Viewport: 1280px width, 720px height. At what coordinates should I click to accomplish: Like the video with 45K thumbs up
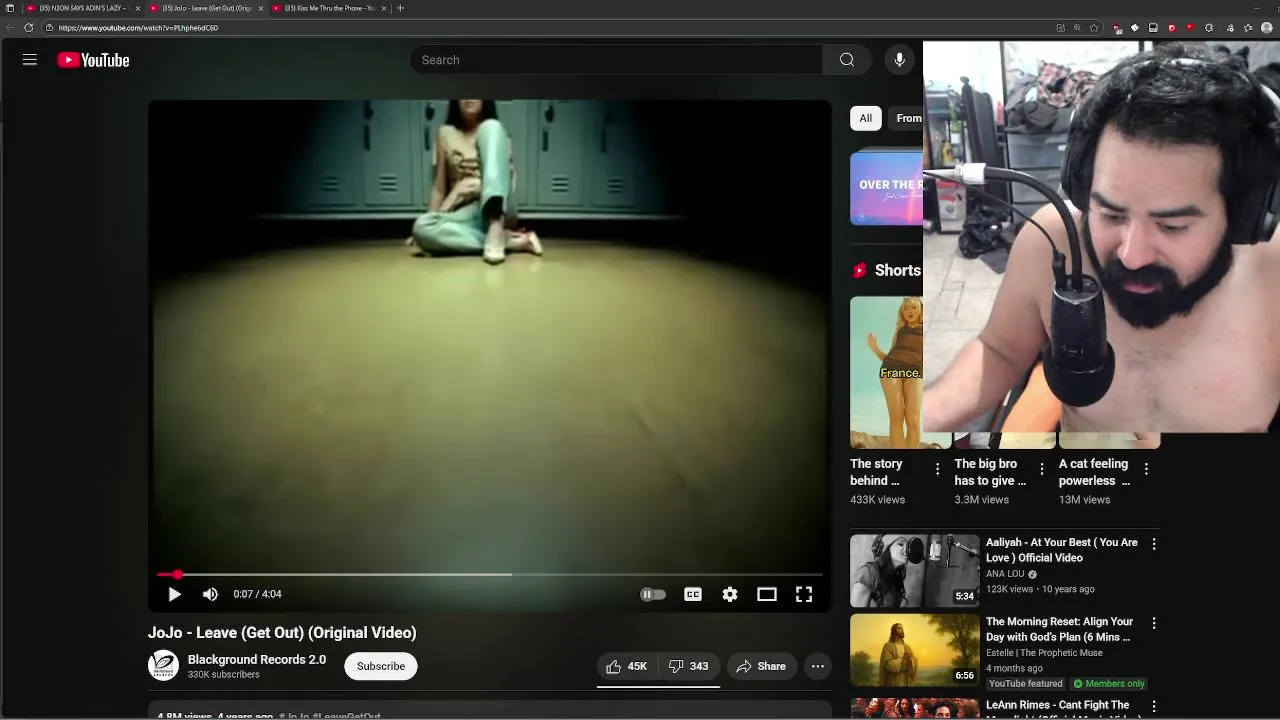(x=626, y=666)
